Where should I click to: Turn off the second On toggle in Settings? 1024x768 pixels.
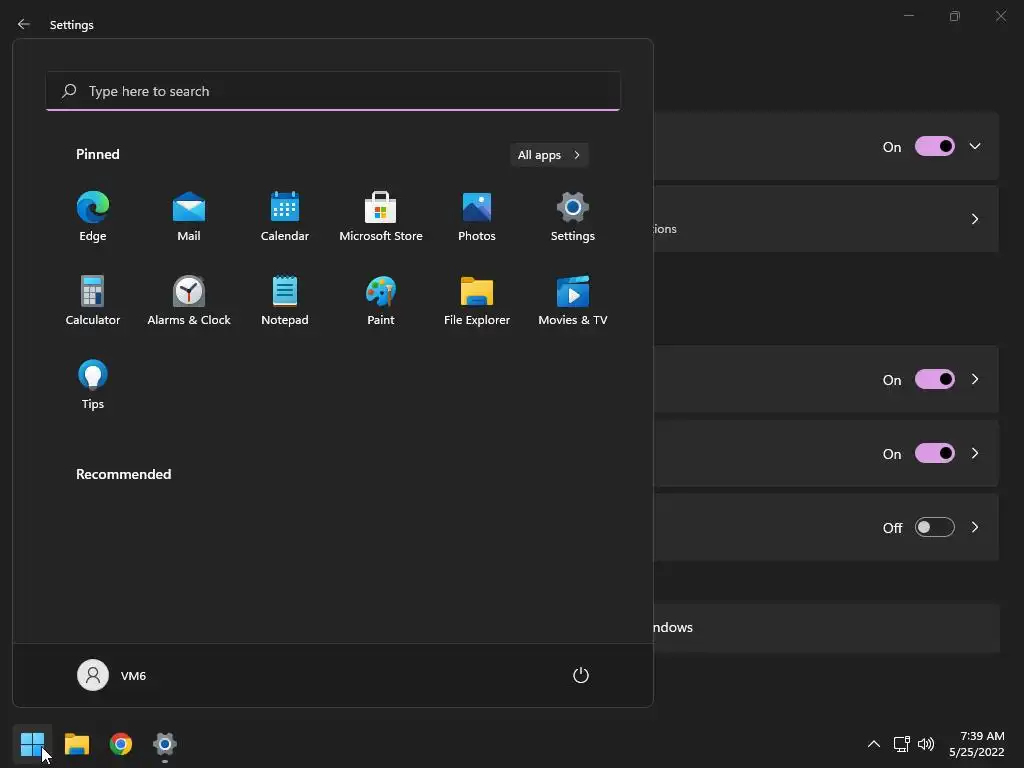pos(935,379)
